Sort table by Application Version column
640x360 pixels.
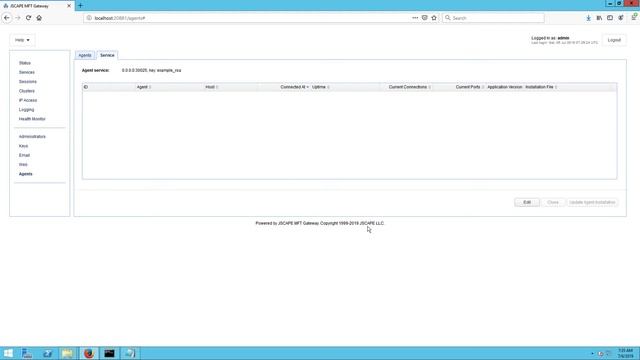click(504, 87)
